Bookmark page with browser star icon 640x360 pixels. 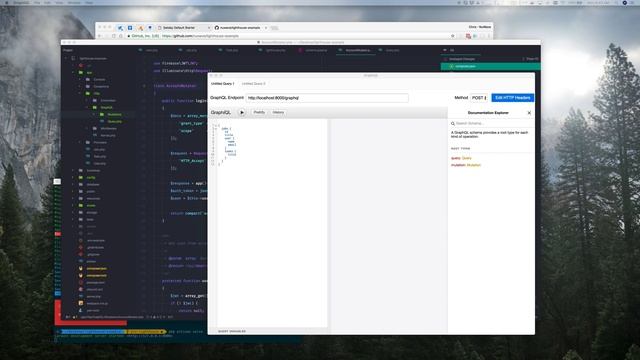click(x=452, y=36)
